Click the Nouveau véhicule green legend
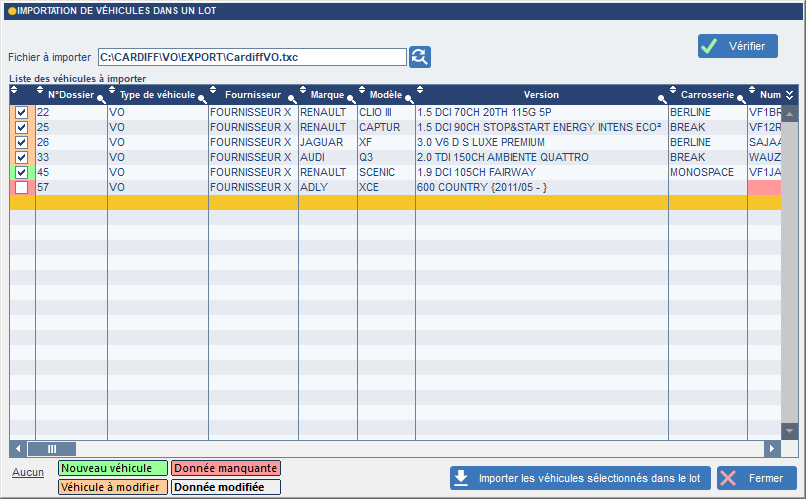806x499 pixels. tap(113, 468)
